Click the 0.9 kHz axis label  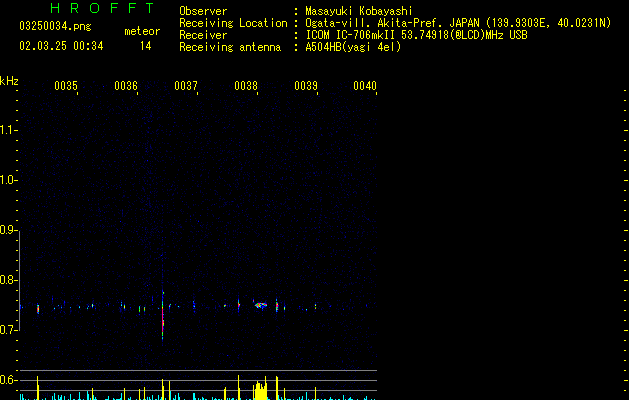(x=7, y=230)
